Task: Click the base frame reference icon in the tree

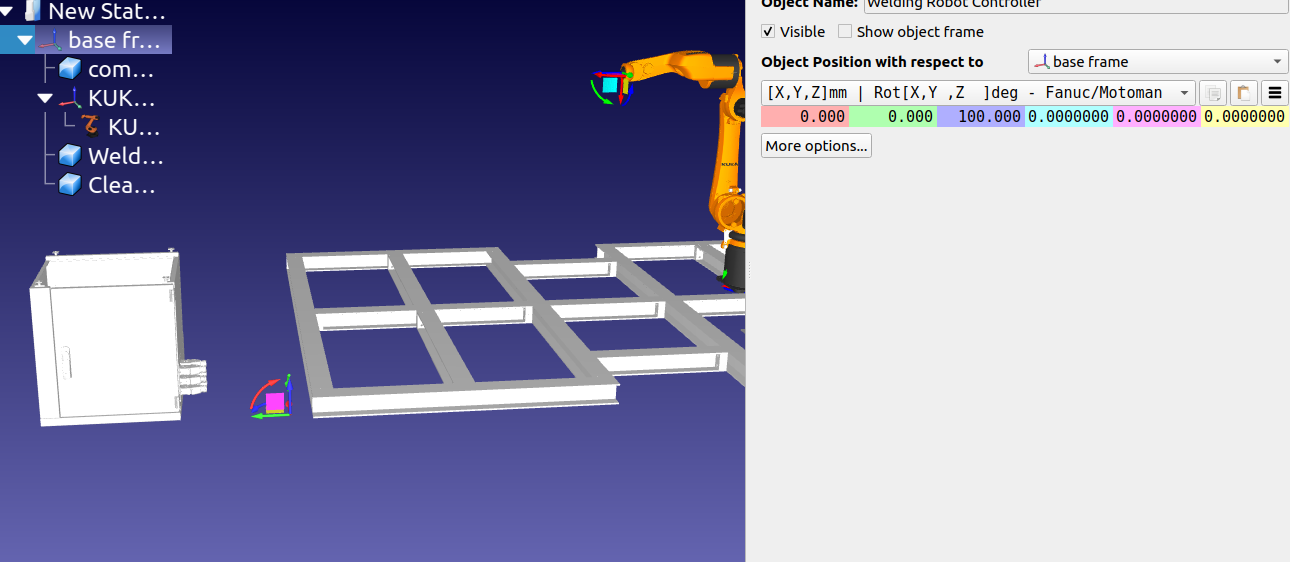Action: point(50,40)
